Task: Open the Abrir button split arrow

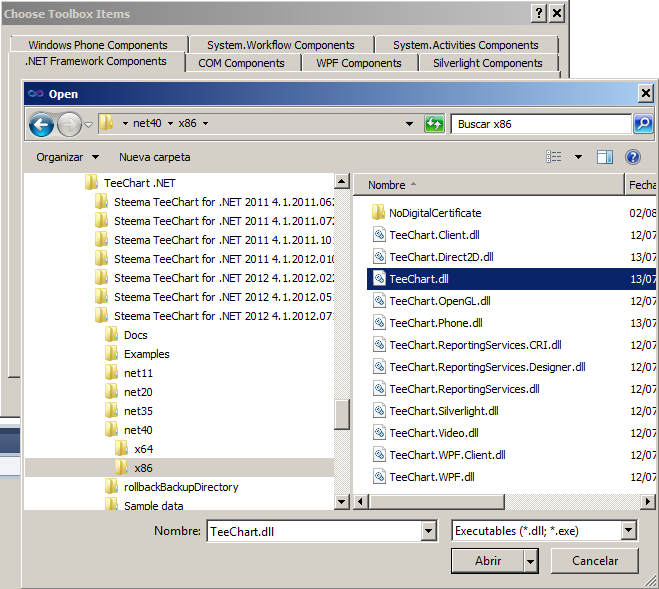Action: point(530,561)
